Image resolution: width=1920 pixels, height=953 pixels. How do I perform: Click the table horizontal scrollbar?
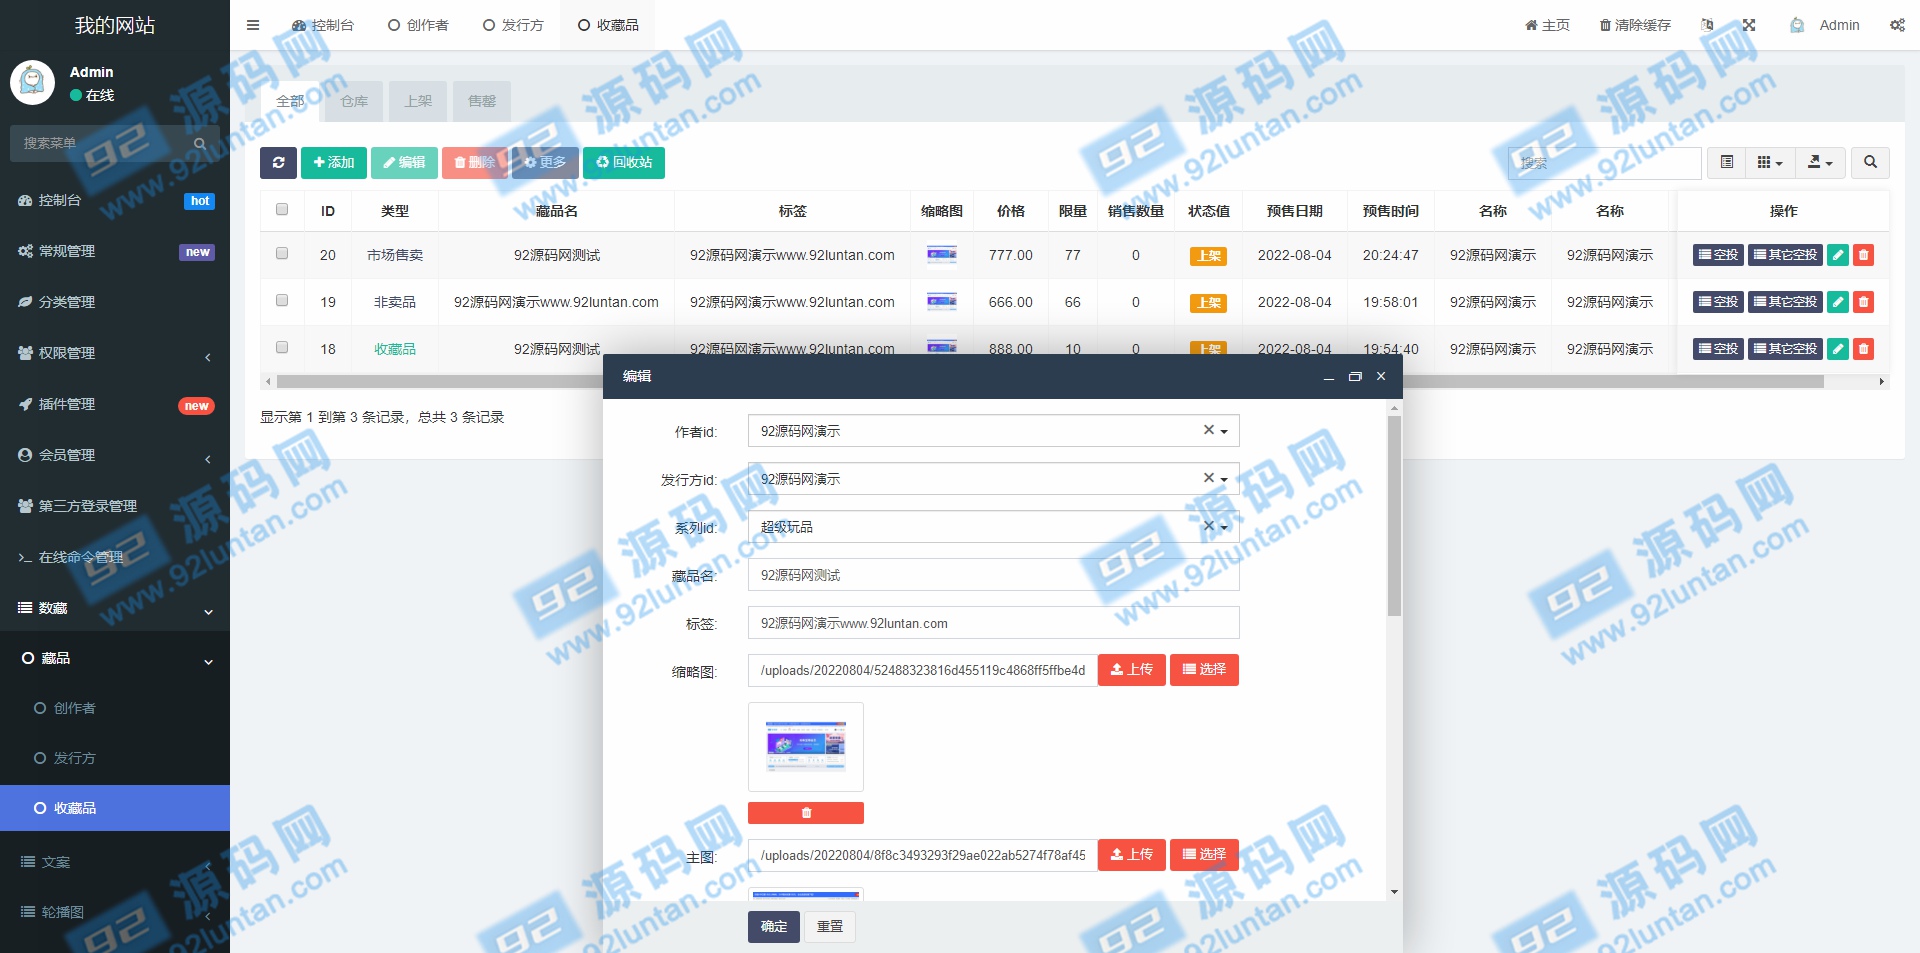pyautogui.click(x=1050, y=381)
